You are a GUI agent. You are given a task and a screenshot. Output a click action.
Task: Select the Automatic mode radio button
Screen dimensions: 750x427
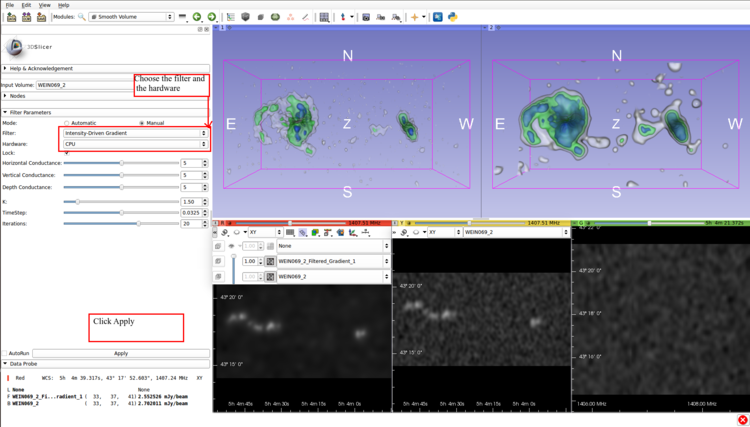(x=67, y=123)
